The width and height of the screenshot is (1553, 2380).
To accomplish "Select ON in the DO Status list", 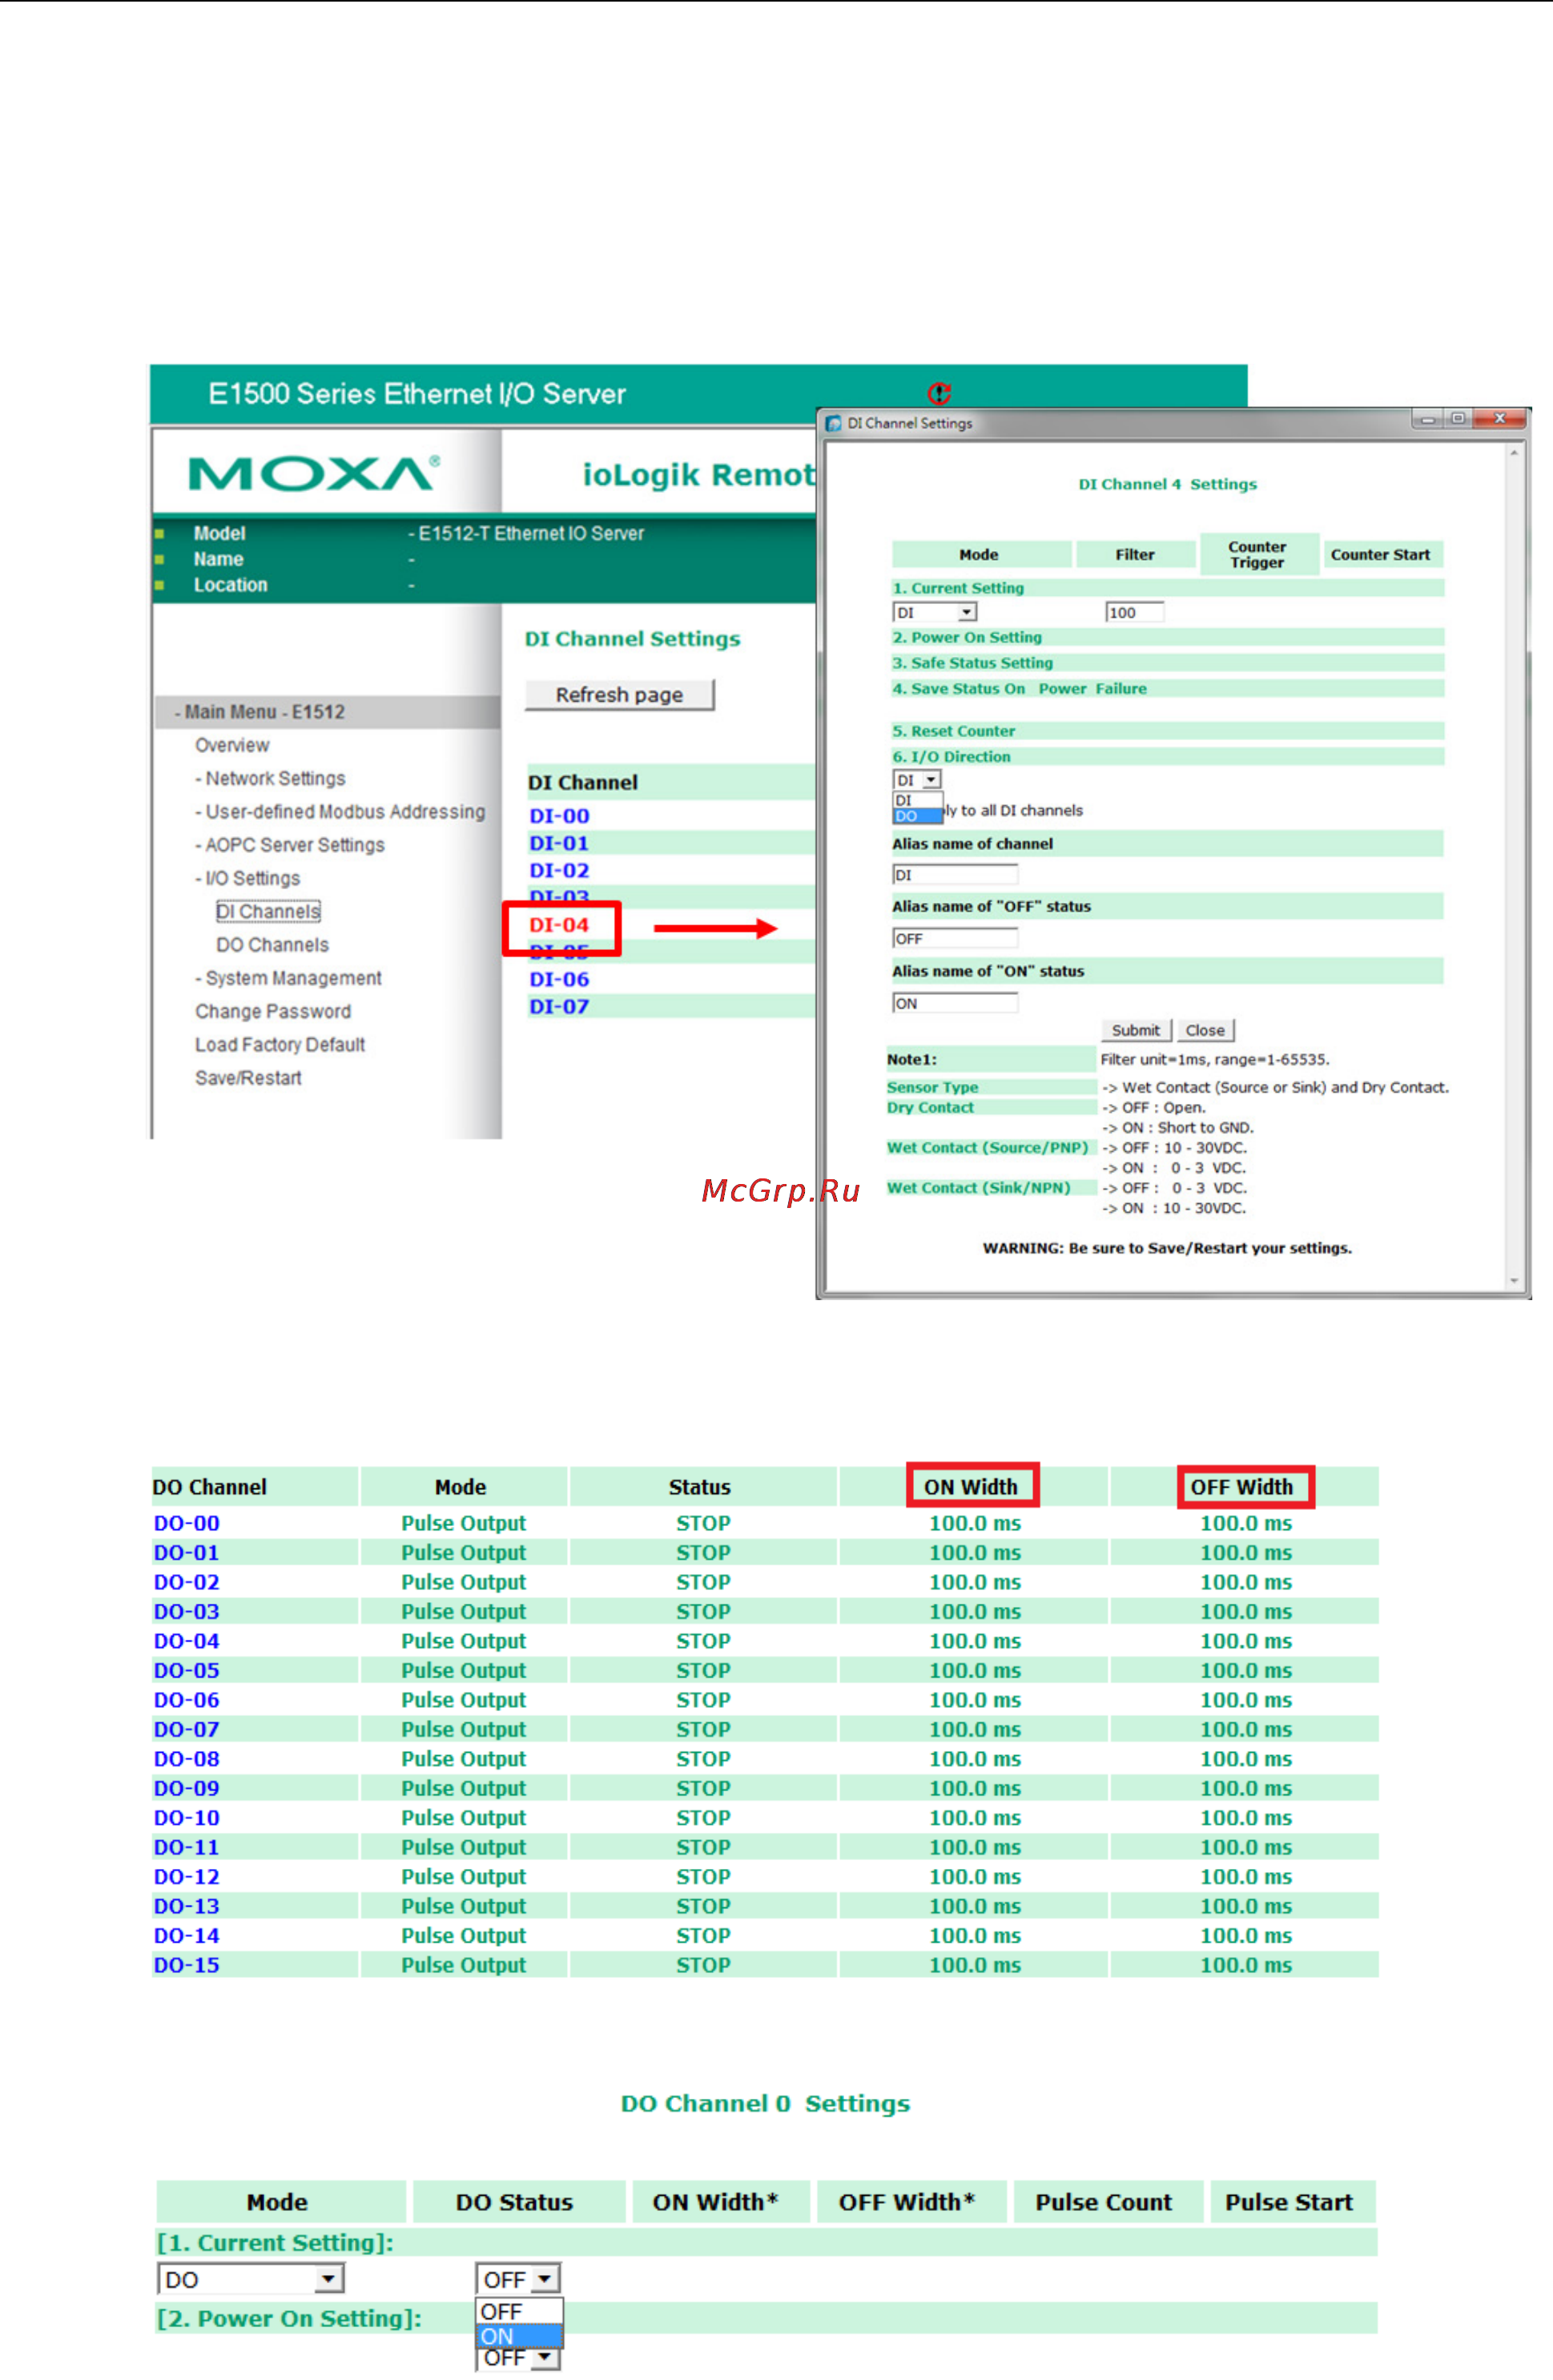I will pyautogui.click(x=519, y=2336).
